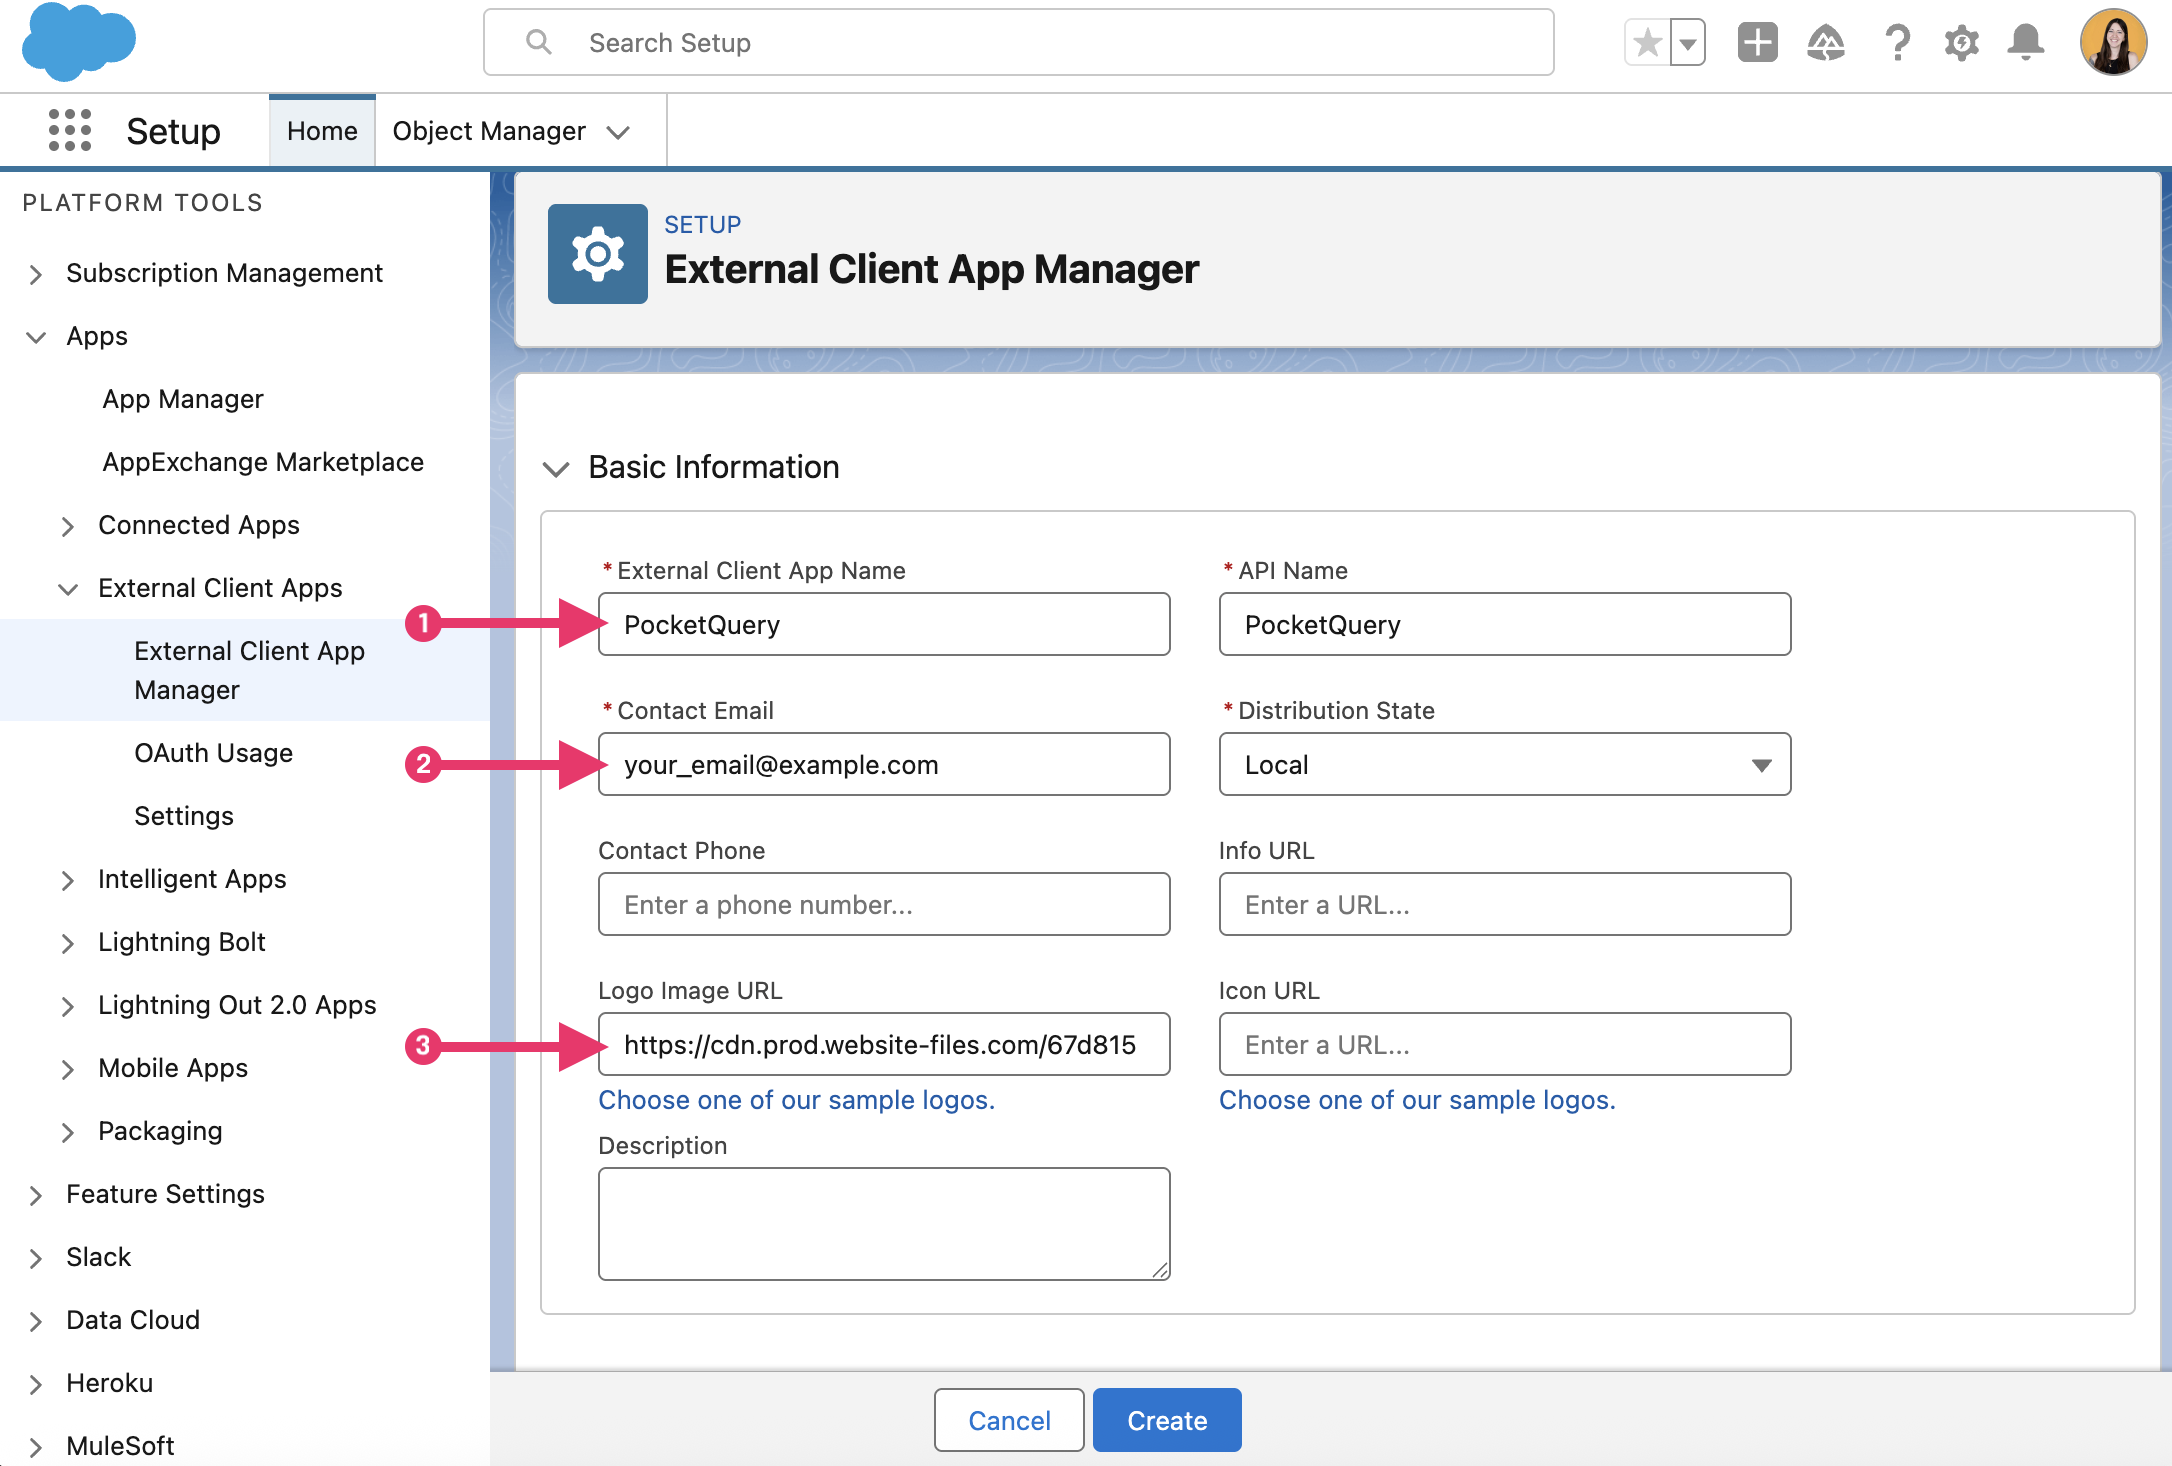This screenshot has height=1466, width=2172.
Task: Open your profile avatar
Action: [2113, 42]
